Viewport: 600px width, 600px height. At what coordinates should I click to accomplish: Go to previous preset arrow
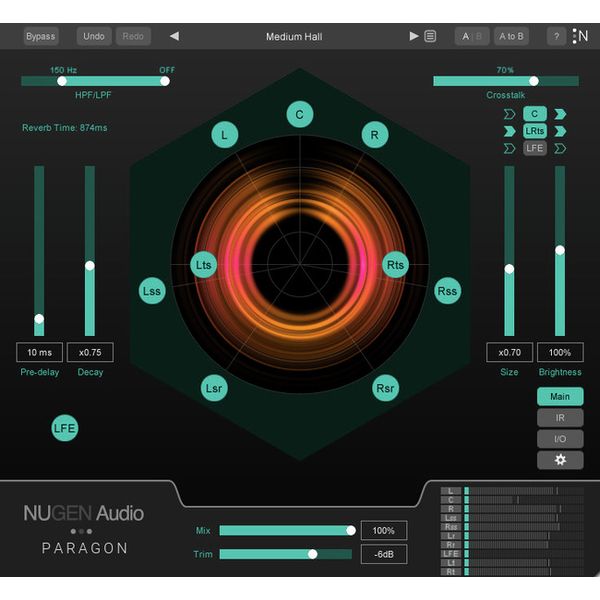174,36
